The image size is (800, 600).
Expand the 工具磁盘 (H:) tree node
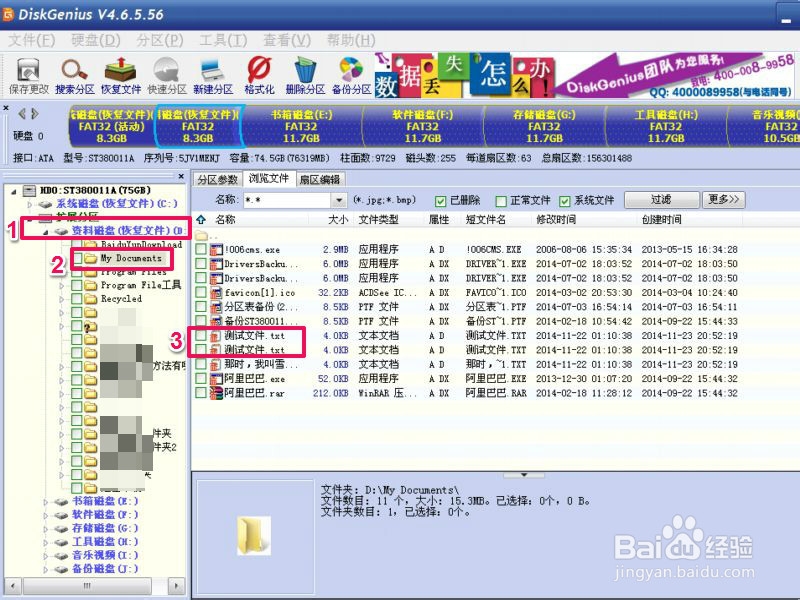pyautogui.click(x=45, y=542)
